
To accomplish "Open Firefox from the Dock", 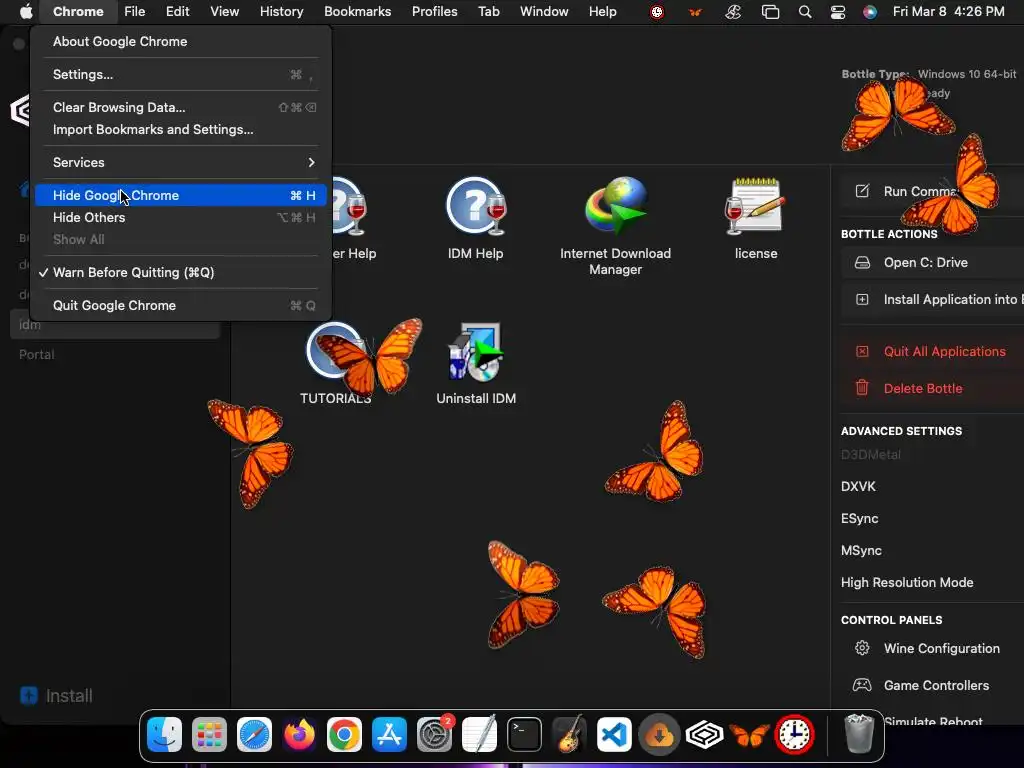I will tap(299, 735).
